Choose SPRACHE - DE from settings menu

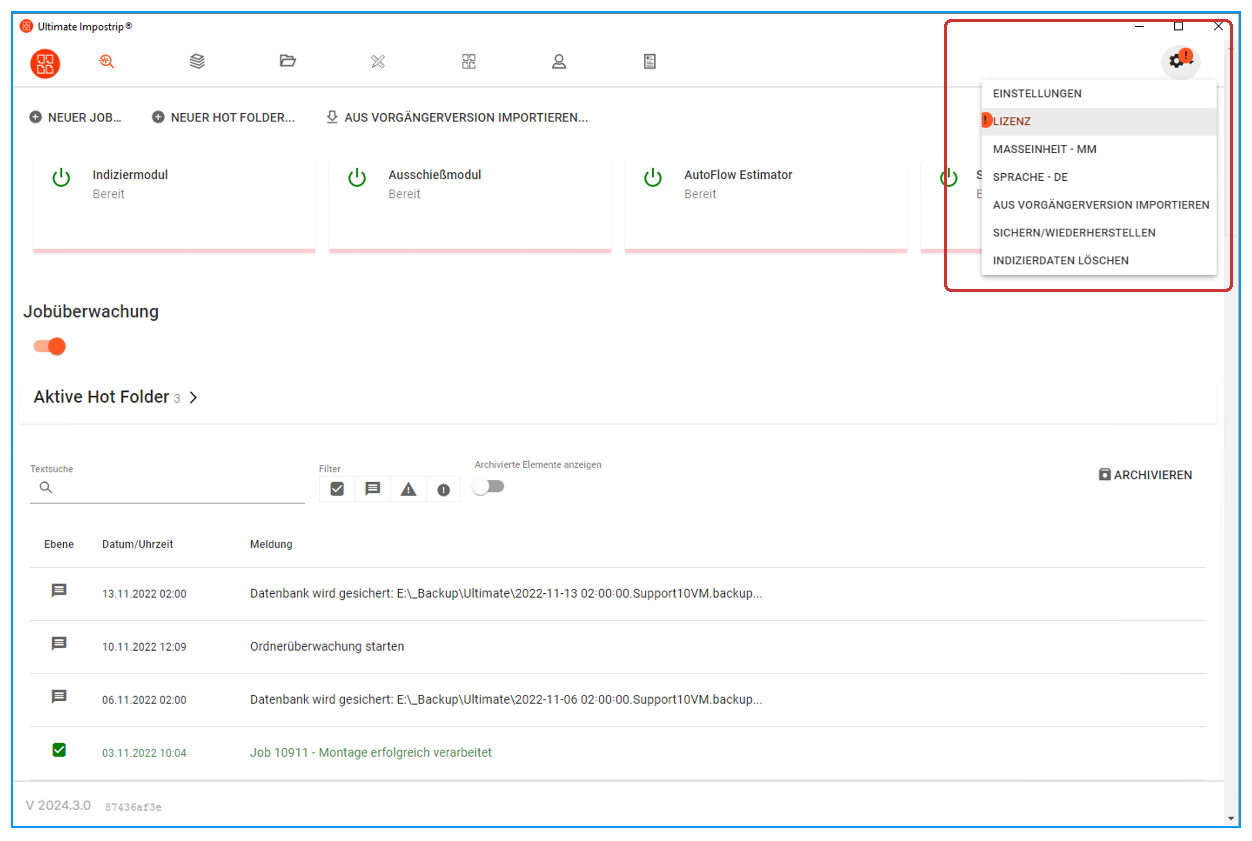(1030, 177)
